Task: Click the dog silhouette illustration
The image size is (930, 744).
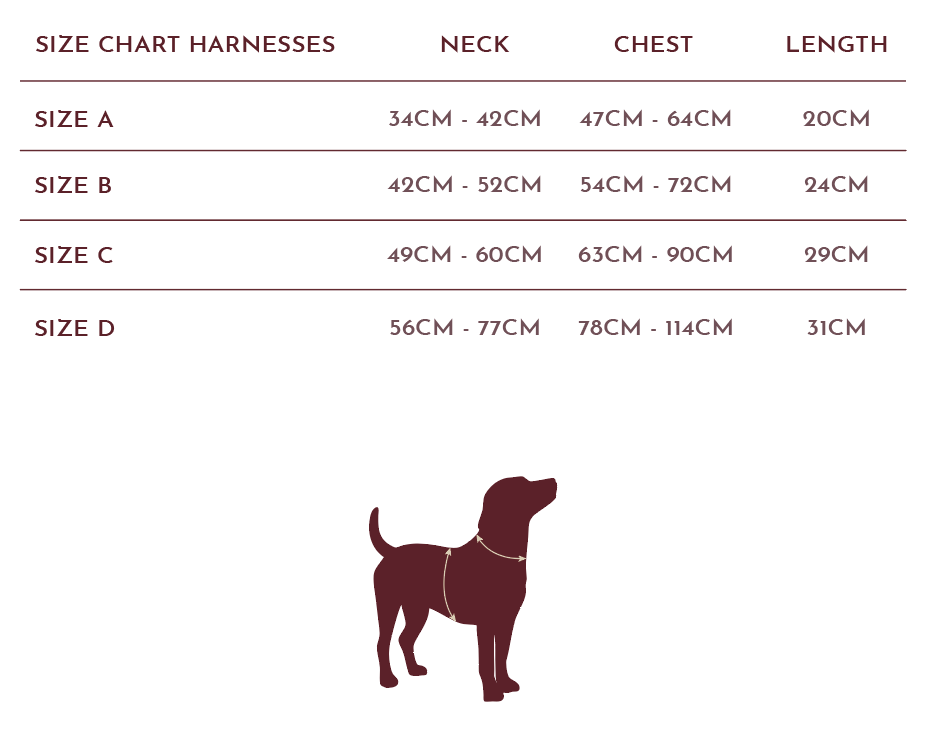Action: click(x=463, y=589)
